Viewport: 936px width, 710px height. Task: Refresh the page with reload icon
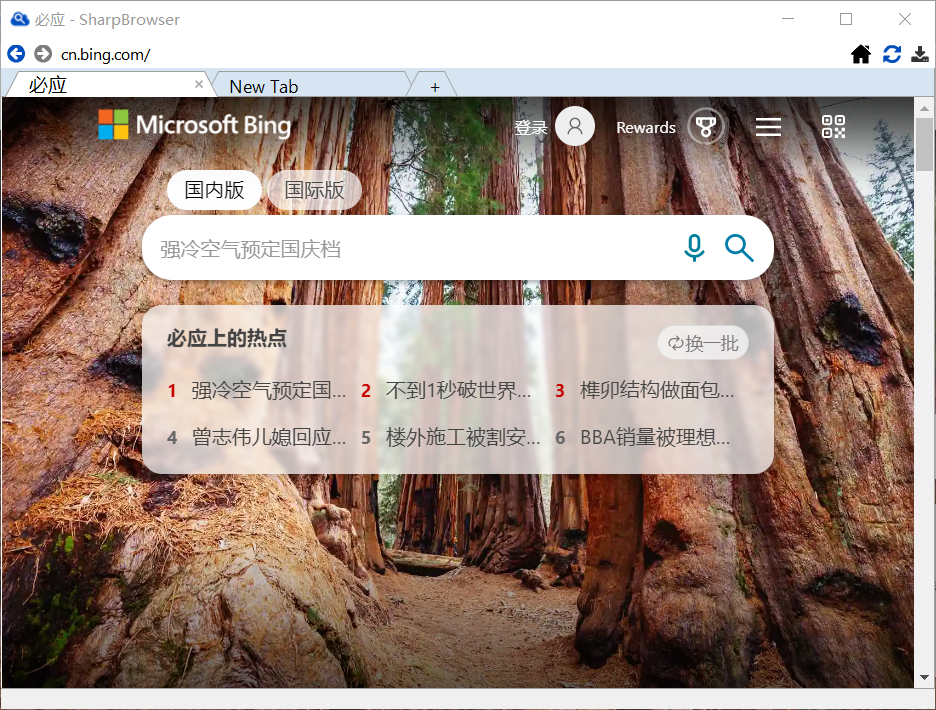891,54
